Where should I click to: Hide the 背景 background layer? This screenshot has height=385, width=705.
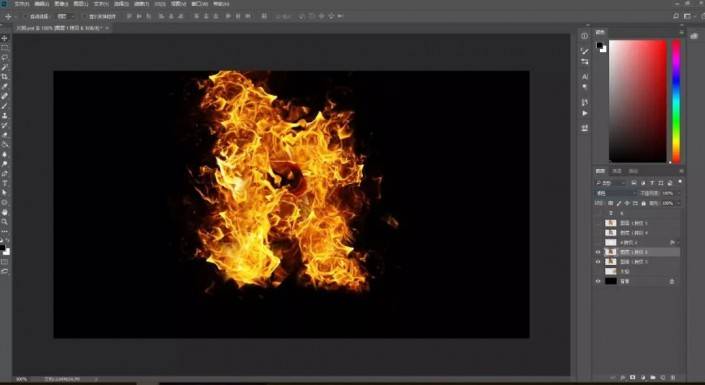pyautogui.click(x=598, y=281)
